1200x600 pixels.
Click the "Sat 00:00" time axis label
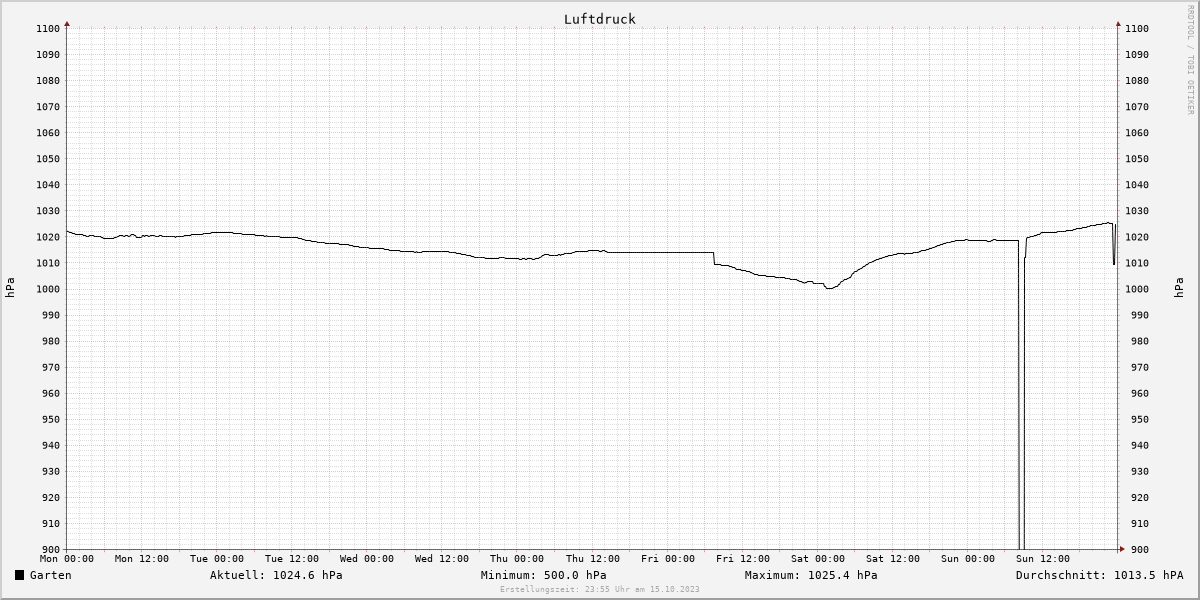pos(818,559)
